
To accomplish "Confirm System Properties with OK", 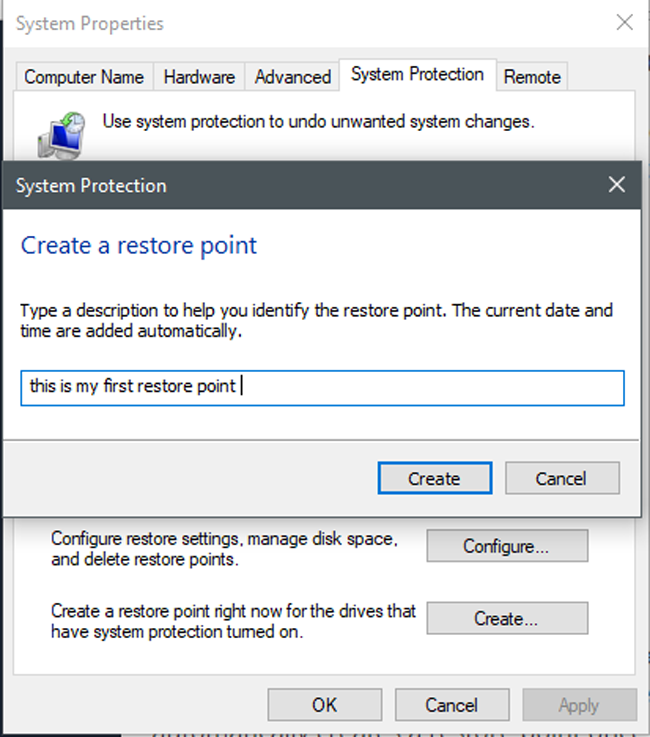I will (x=324, y=705).
